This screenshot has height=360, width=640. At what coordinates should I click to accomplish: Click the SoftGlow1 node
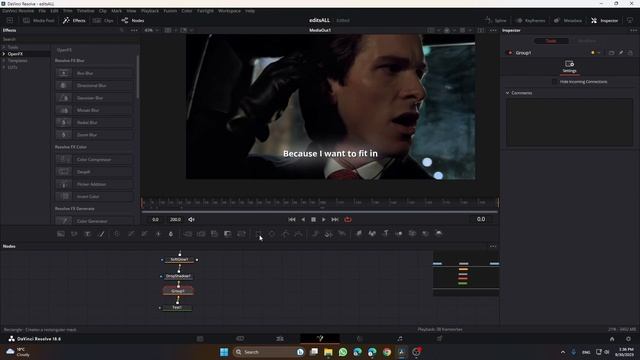pyautogui.click(x=179, y=260)
